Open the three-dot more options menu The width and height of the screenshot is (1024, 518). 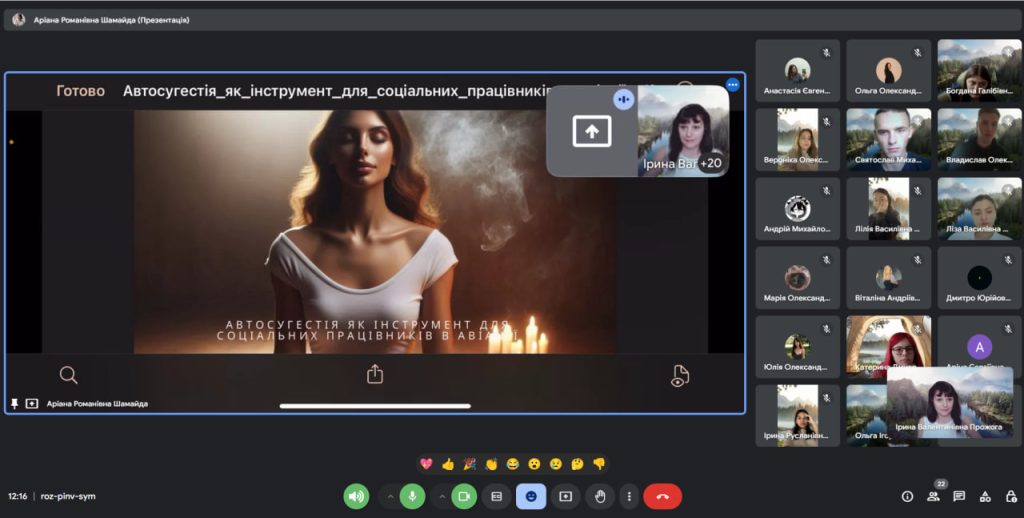[628, 496]
